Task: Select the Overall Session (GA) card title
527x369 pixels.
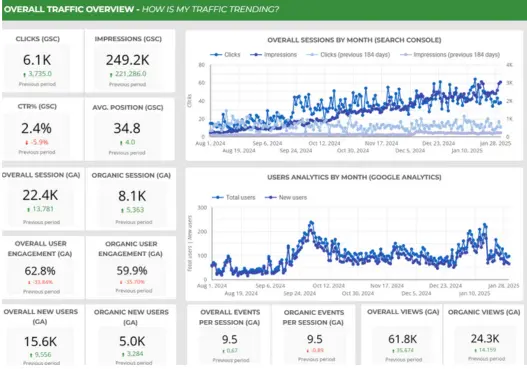Action: [41, 175]
